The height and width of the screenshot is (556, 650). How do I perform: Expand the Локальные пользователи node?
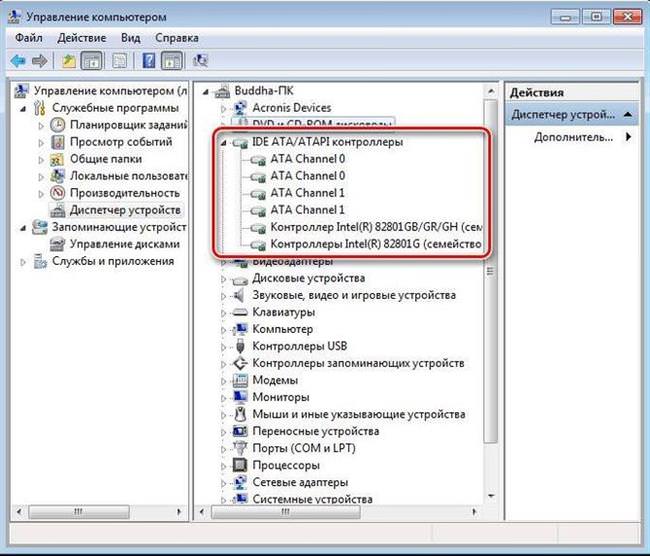[x=41, y=177]
